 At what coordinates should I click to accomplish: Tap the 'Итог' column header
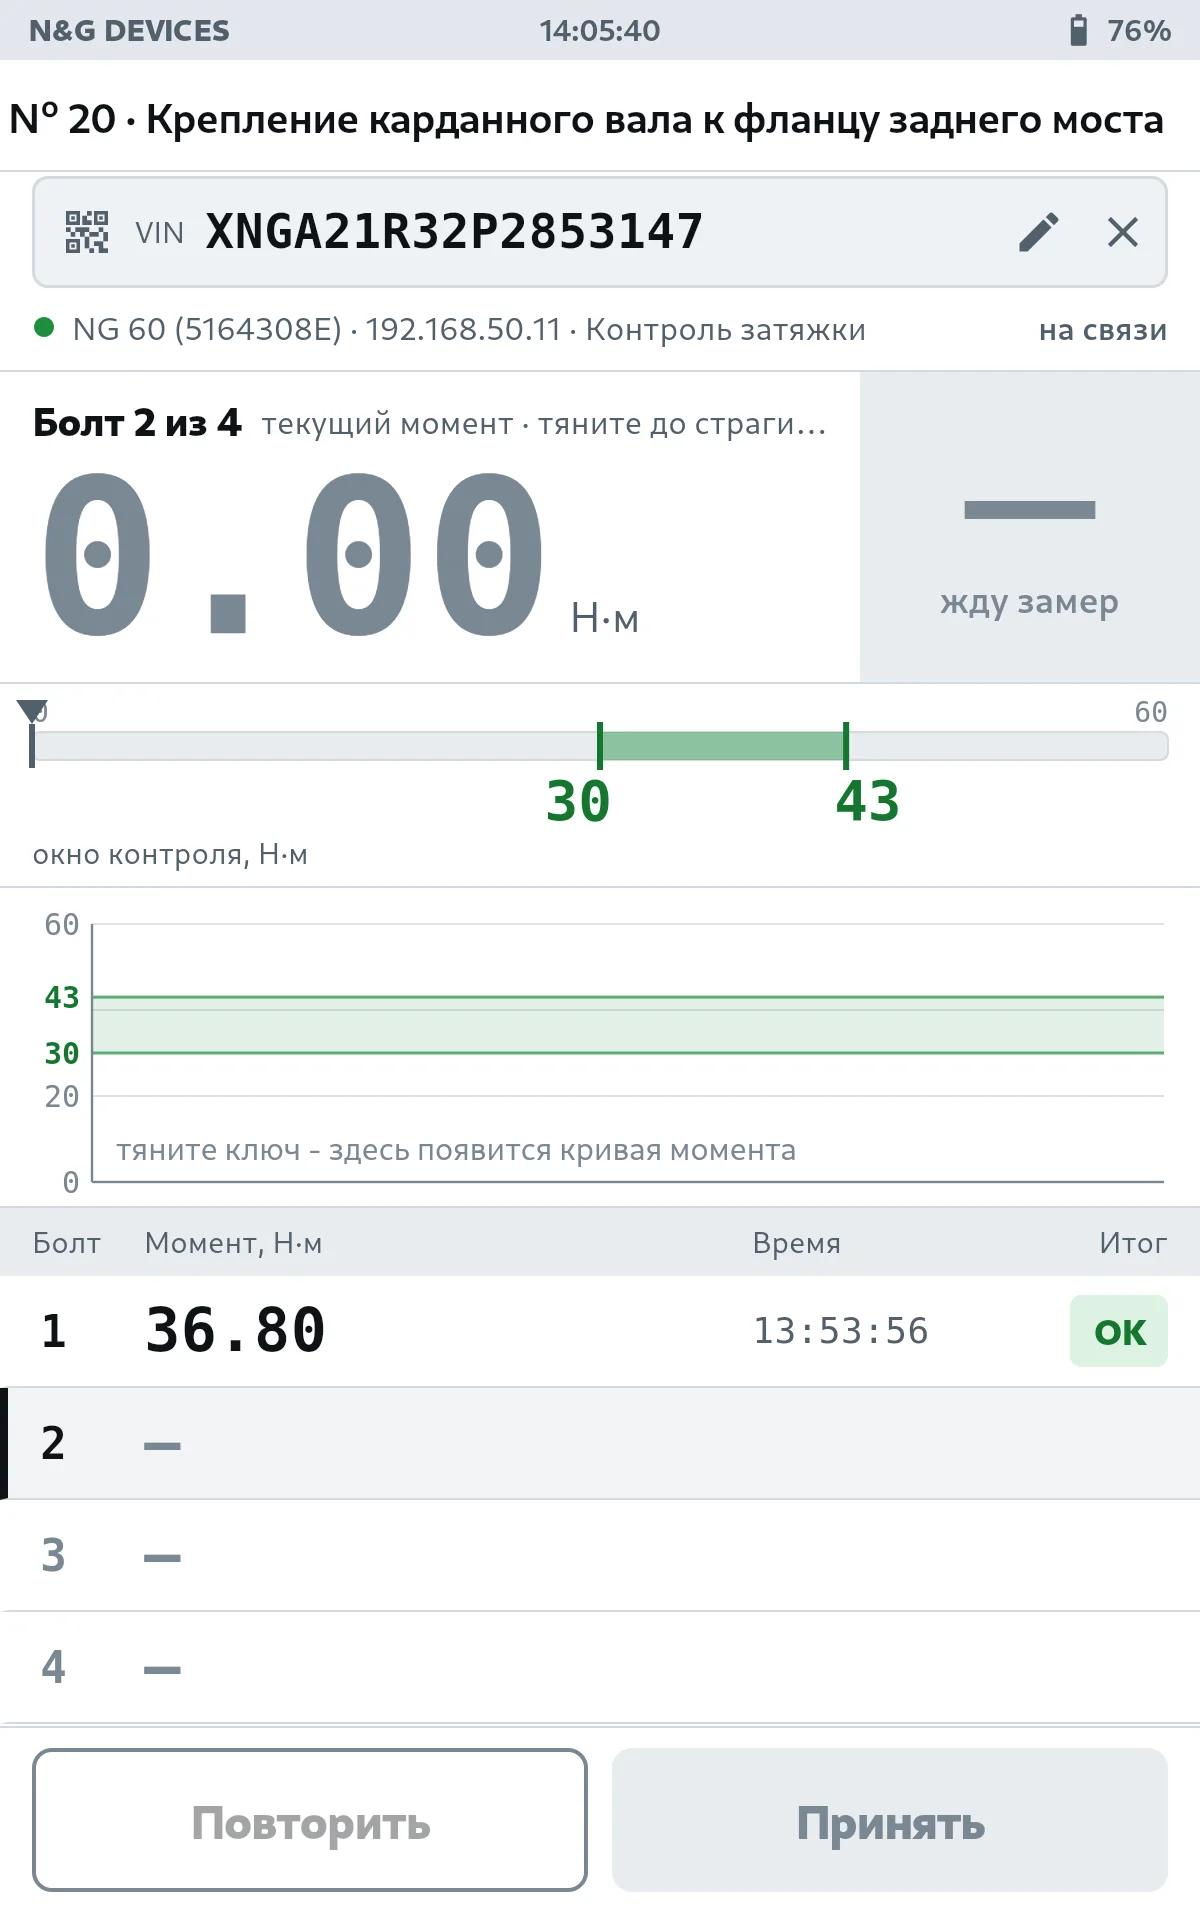coord(1133,1243)
